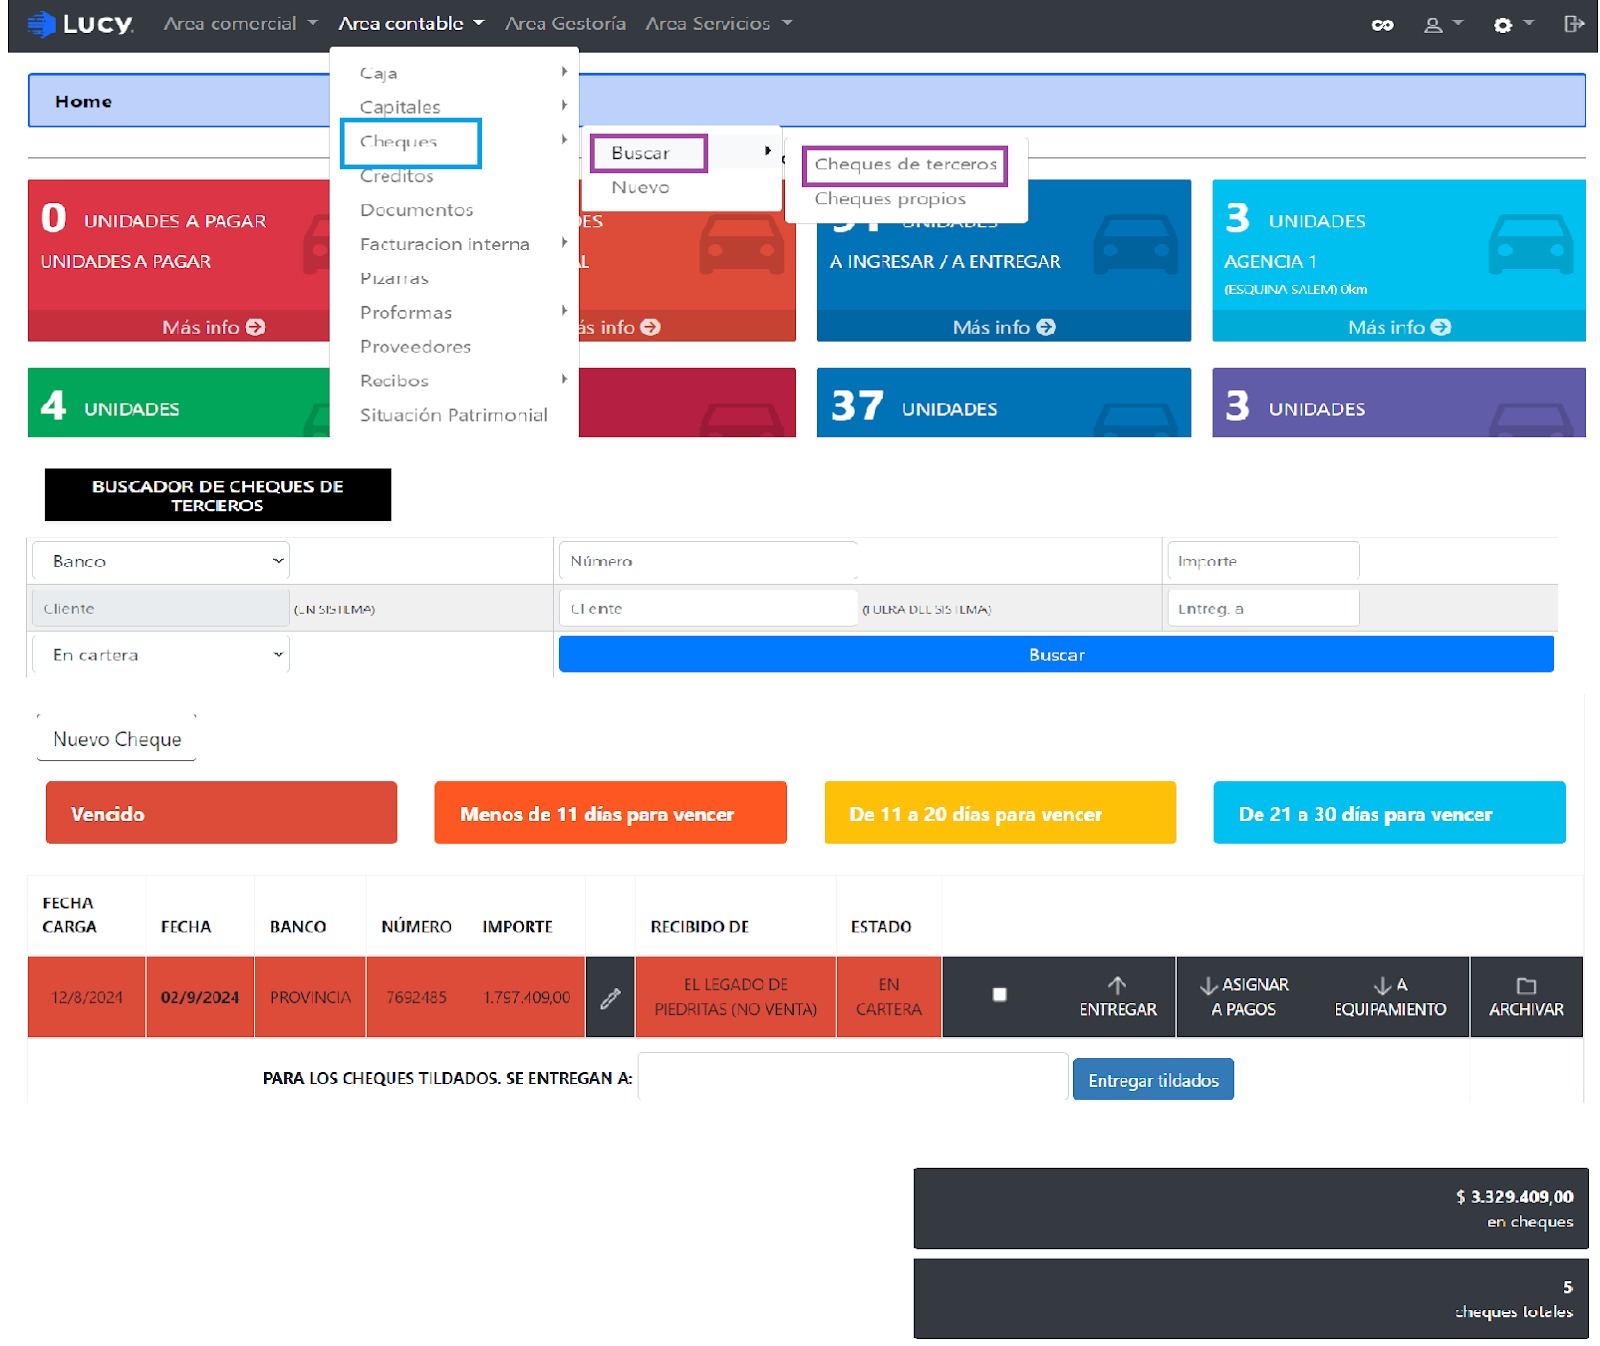Click car icon on A Ingresar card

(1135, 244)
